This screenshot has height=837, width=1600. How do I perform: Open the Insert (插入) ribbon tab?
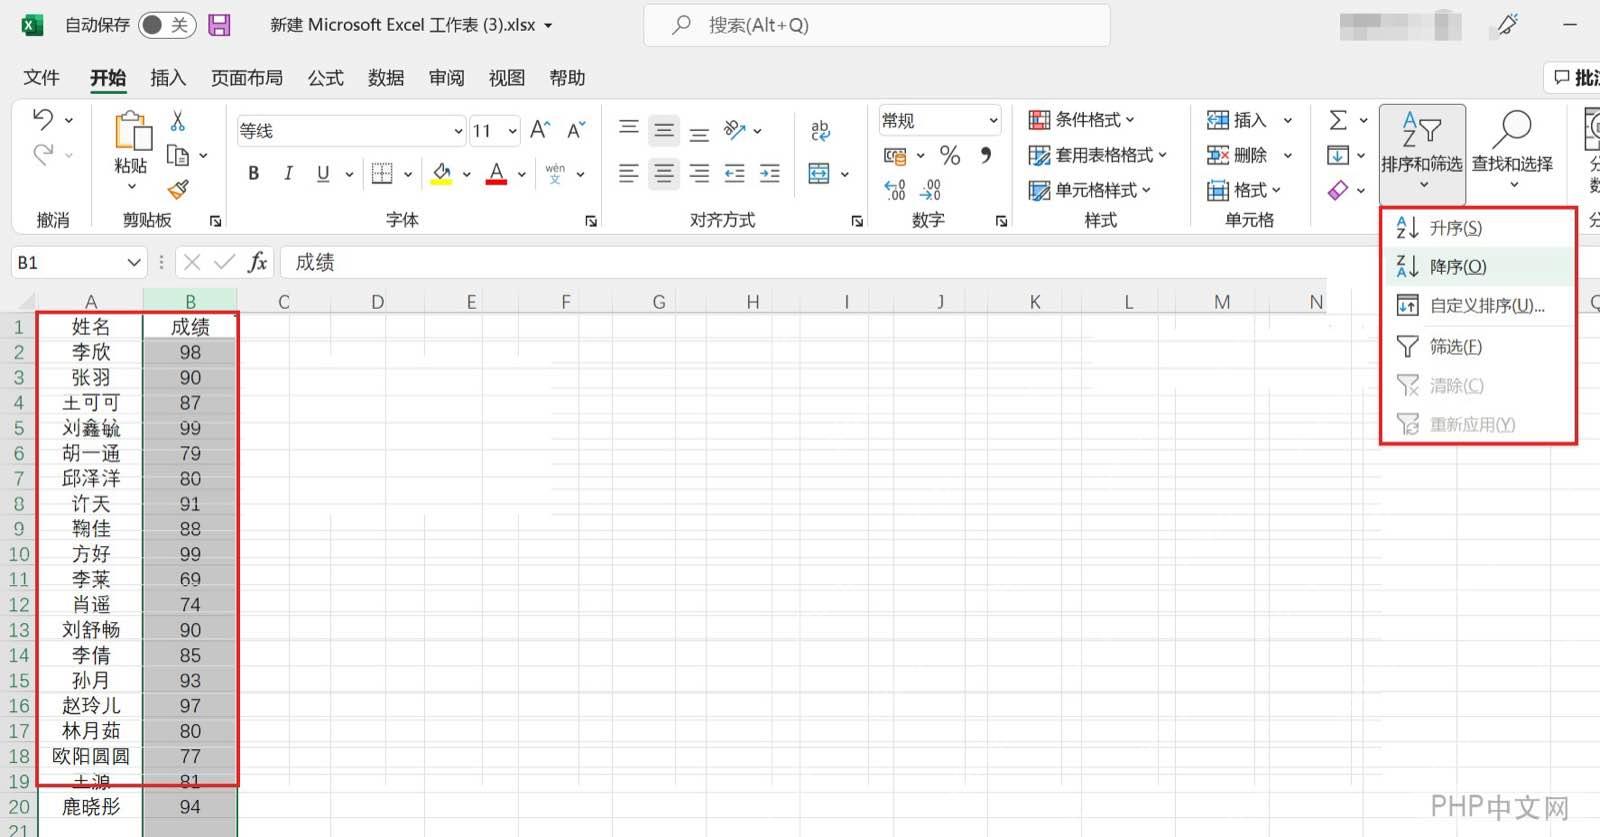pos(168,78)
